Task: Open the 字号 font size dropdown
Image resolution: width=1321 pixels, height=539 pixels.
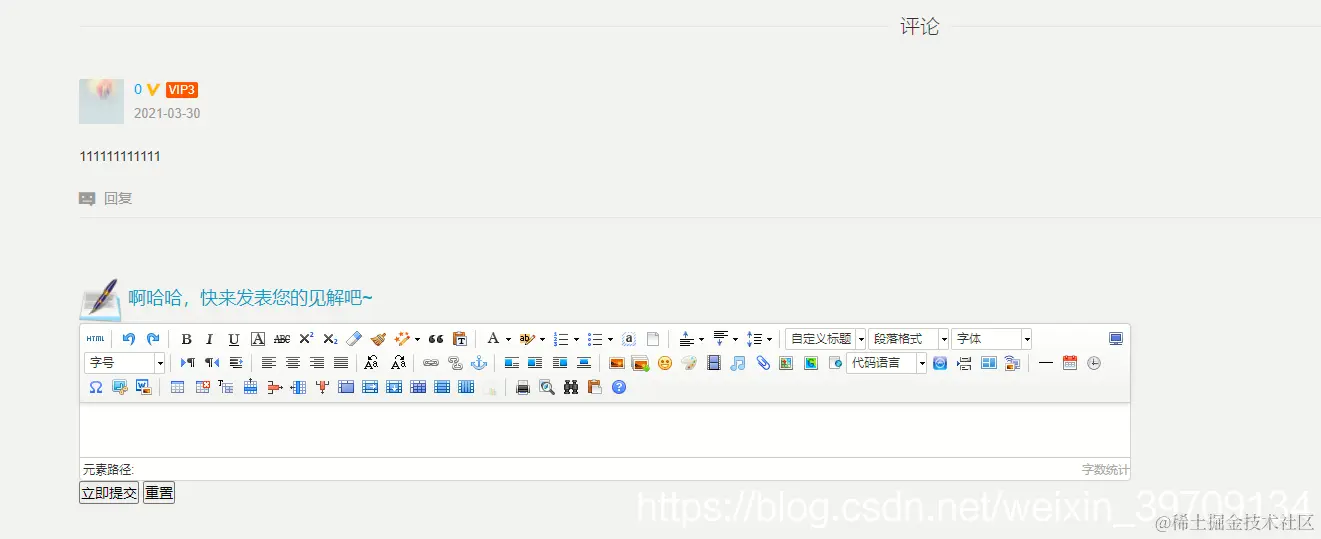Action: tap(125, 363)
